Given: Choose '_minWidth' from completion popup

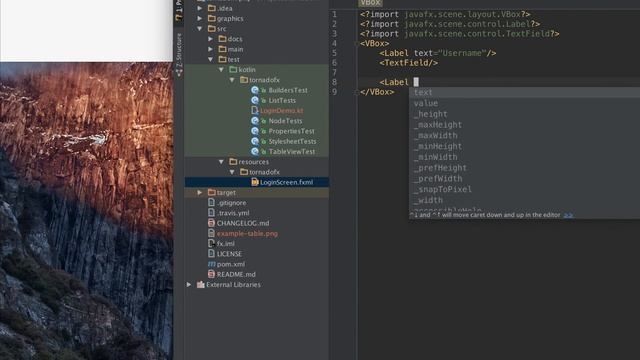Looking at the screenshot, I should coord(524,157).
